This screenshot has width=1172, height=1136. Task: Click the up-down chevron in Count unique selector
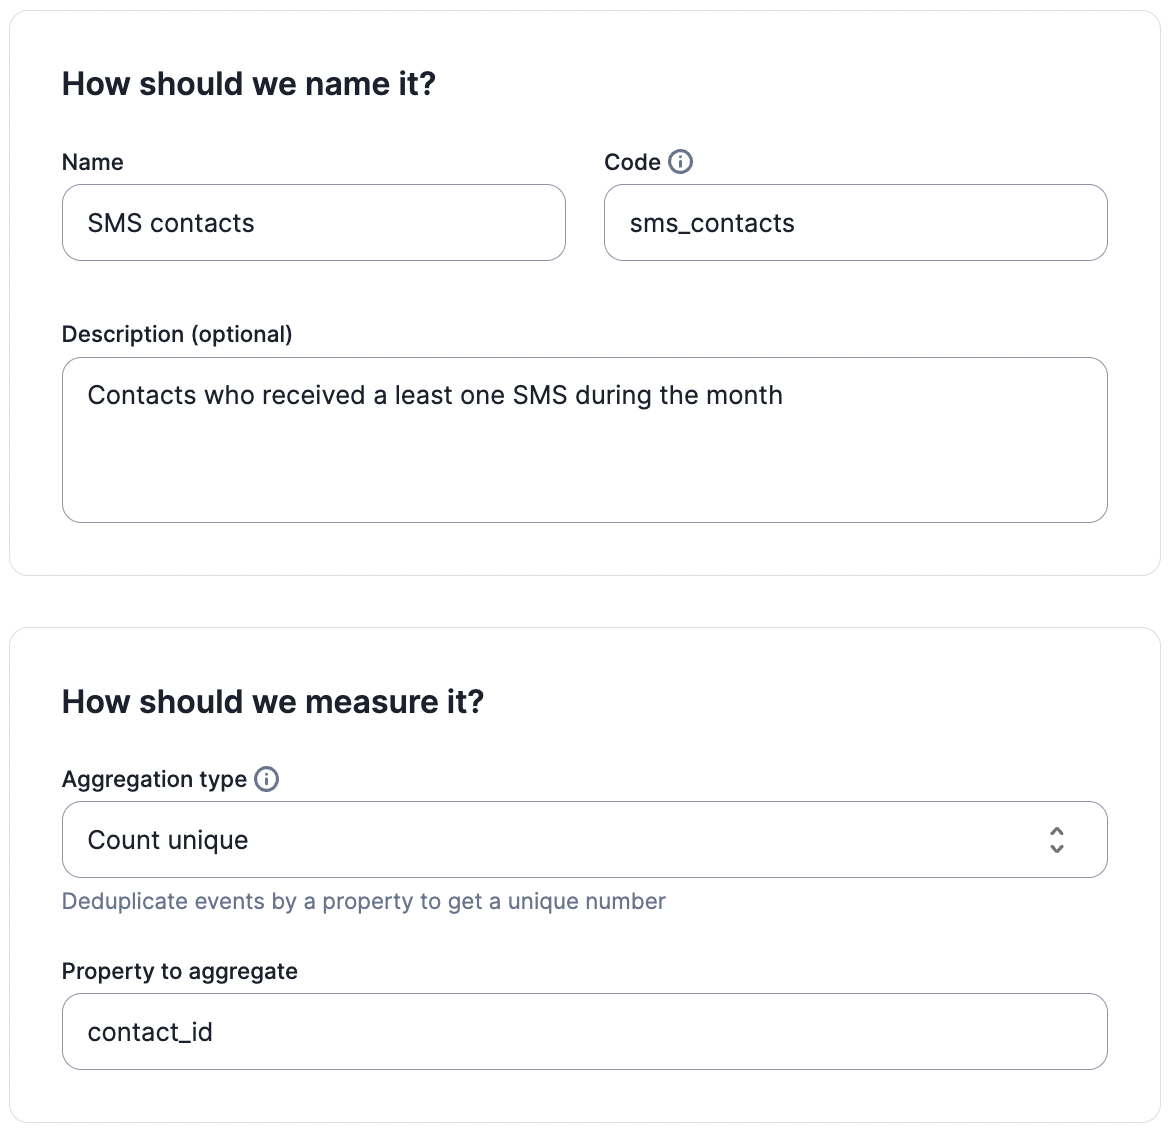[x=1056, y=839]
